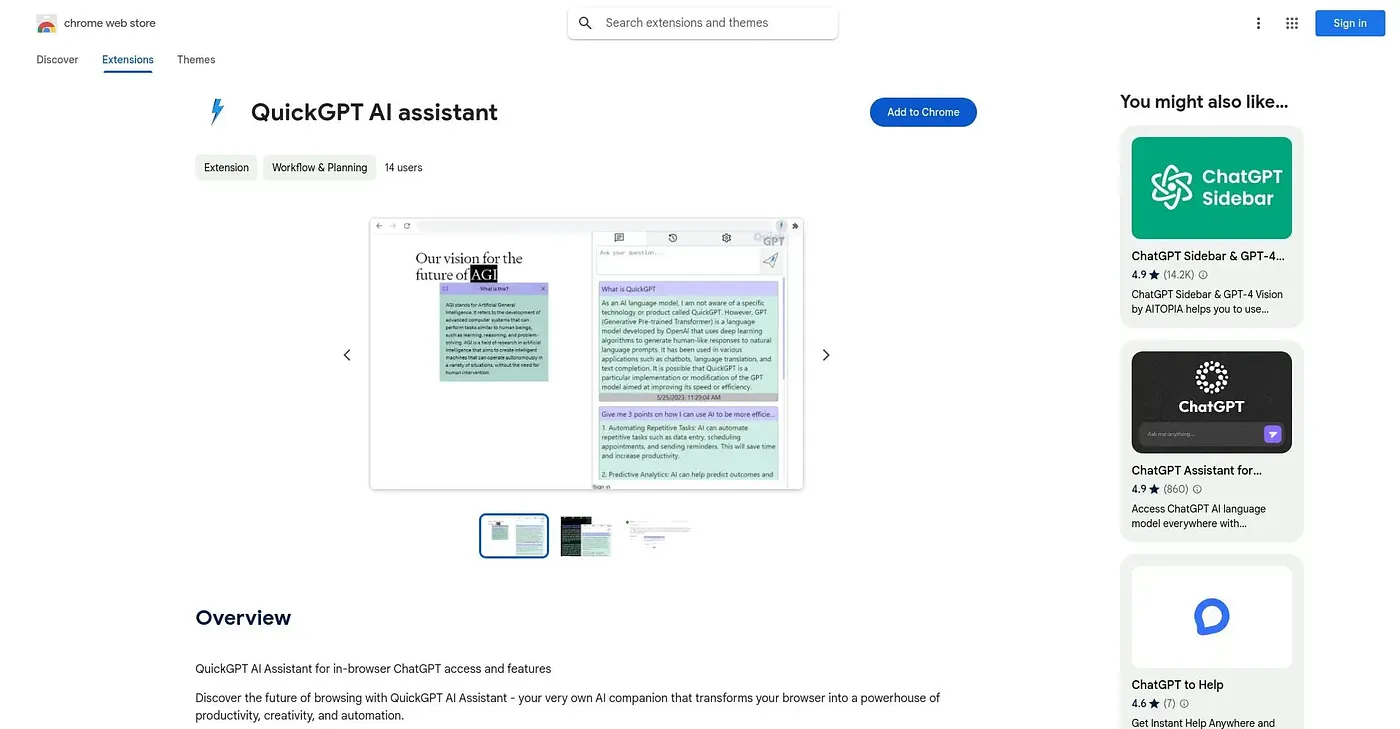The height and width of the screenshot is (729, 1400).
Task: Open the ChatGPT to Help card image
Action: click(1212, 617)
